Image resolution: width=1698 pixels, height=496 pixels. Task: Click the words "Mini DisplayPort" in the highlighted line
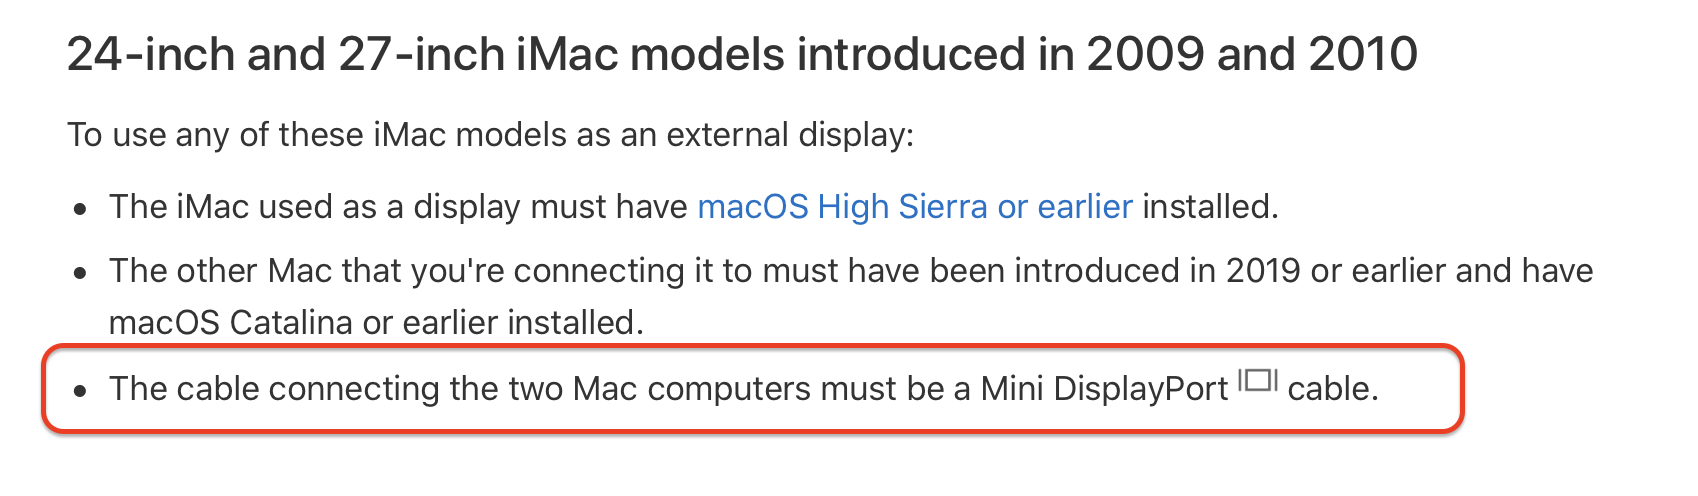pos(1105,389)
